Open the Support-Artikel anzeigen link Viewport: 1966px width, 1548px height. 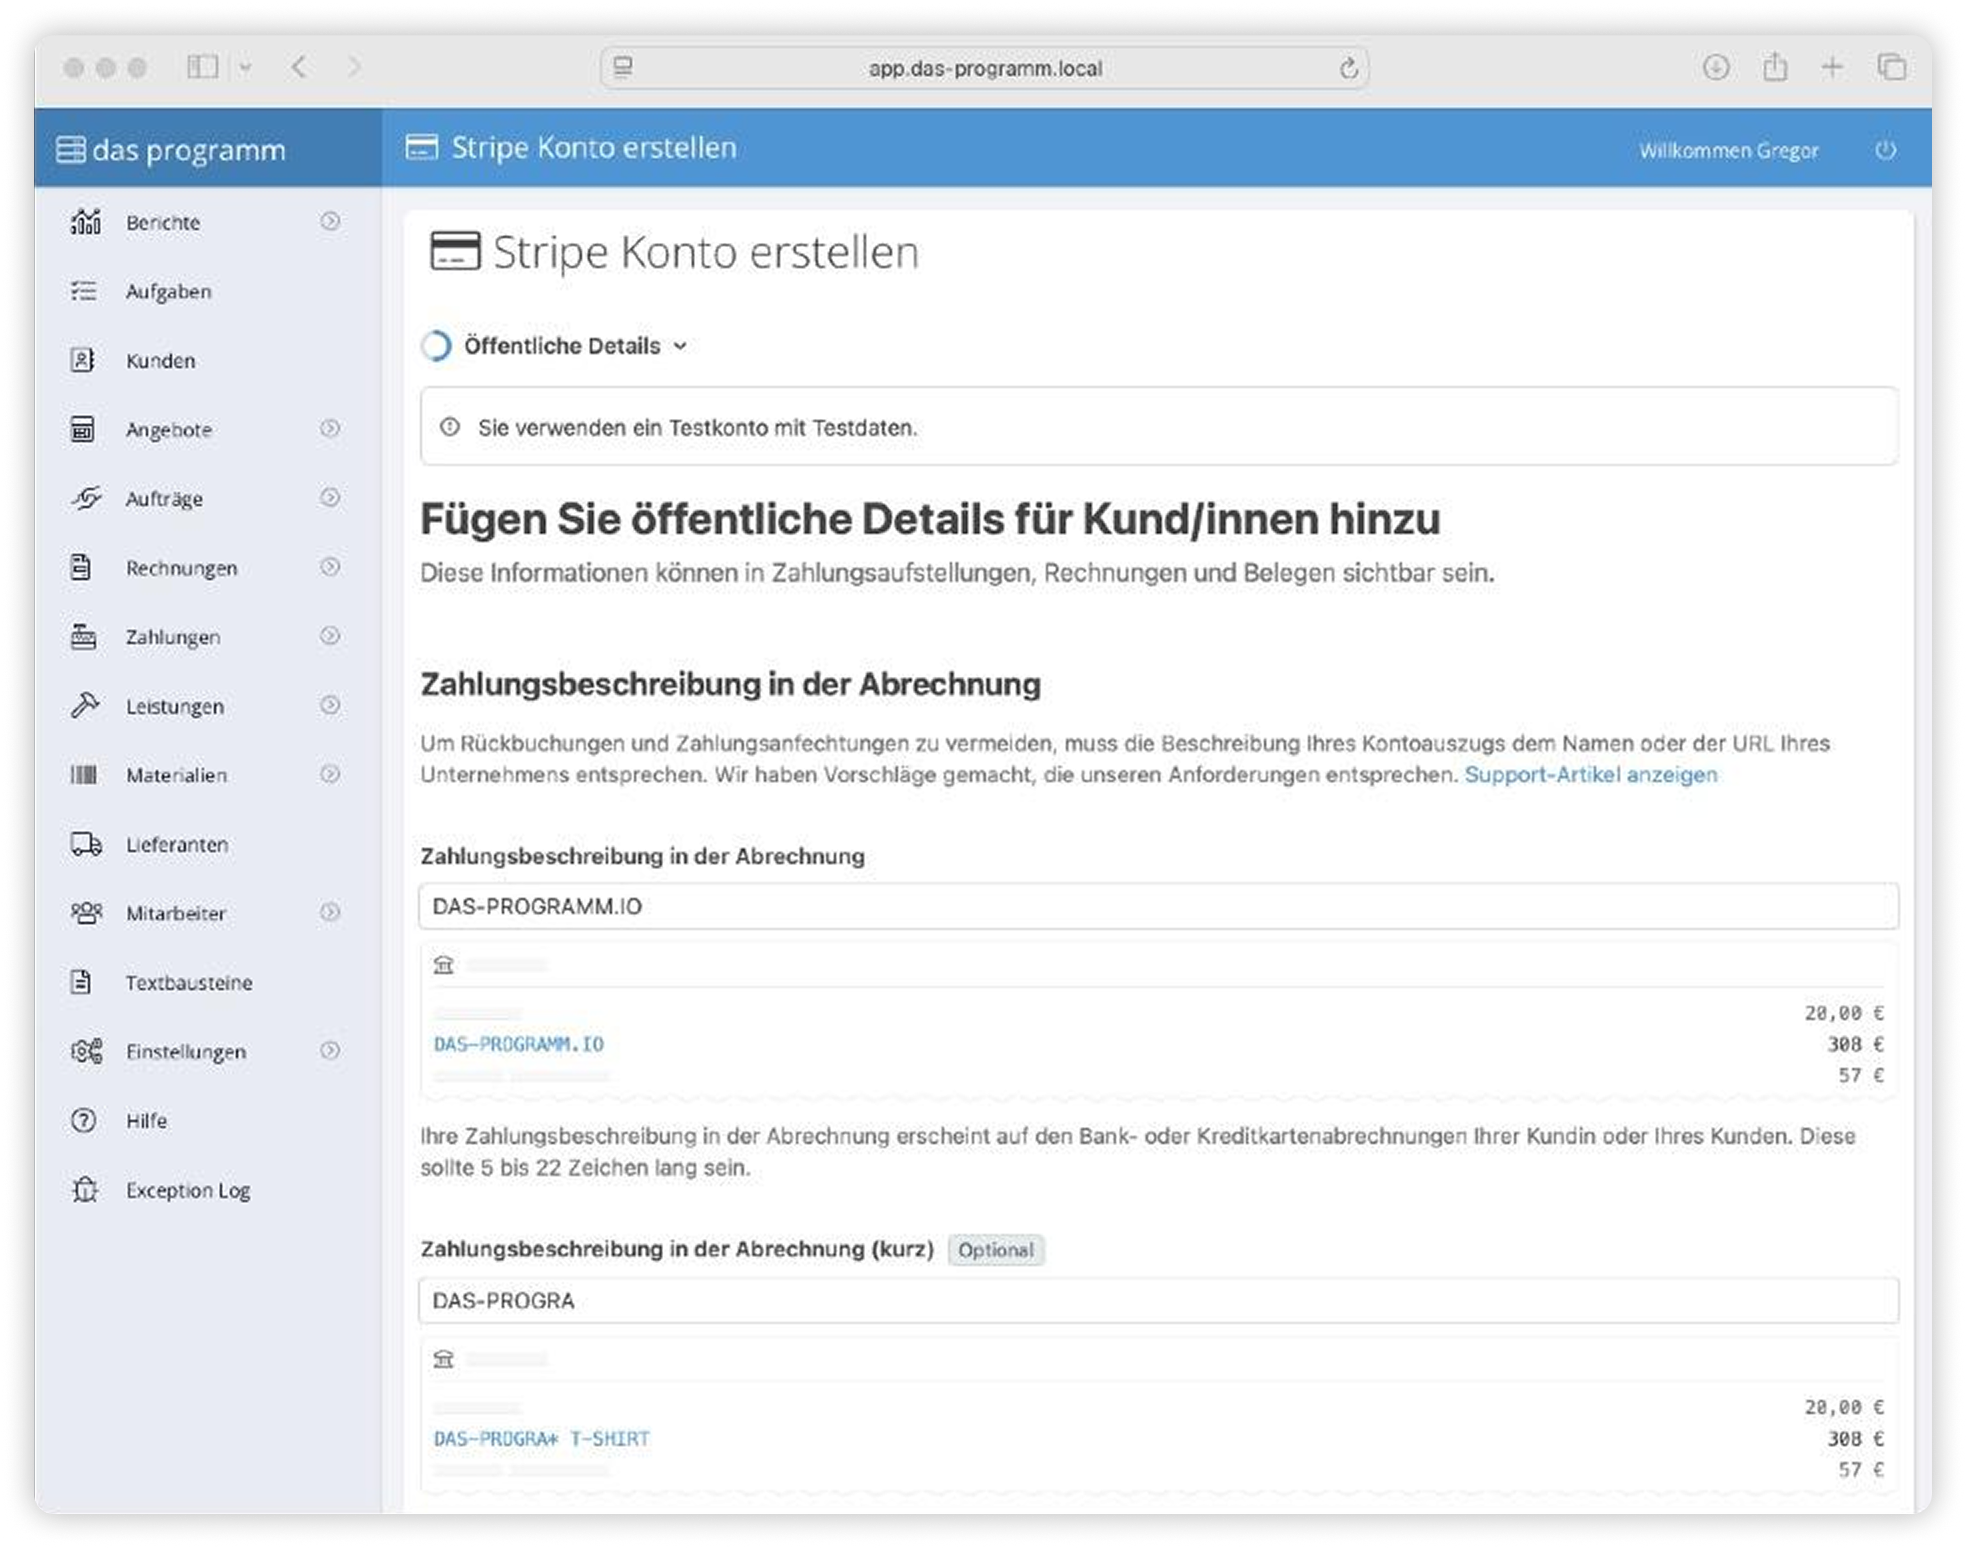(1590, 775)
